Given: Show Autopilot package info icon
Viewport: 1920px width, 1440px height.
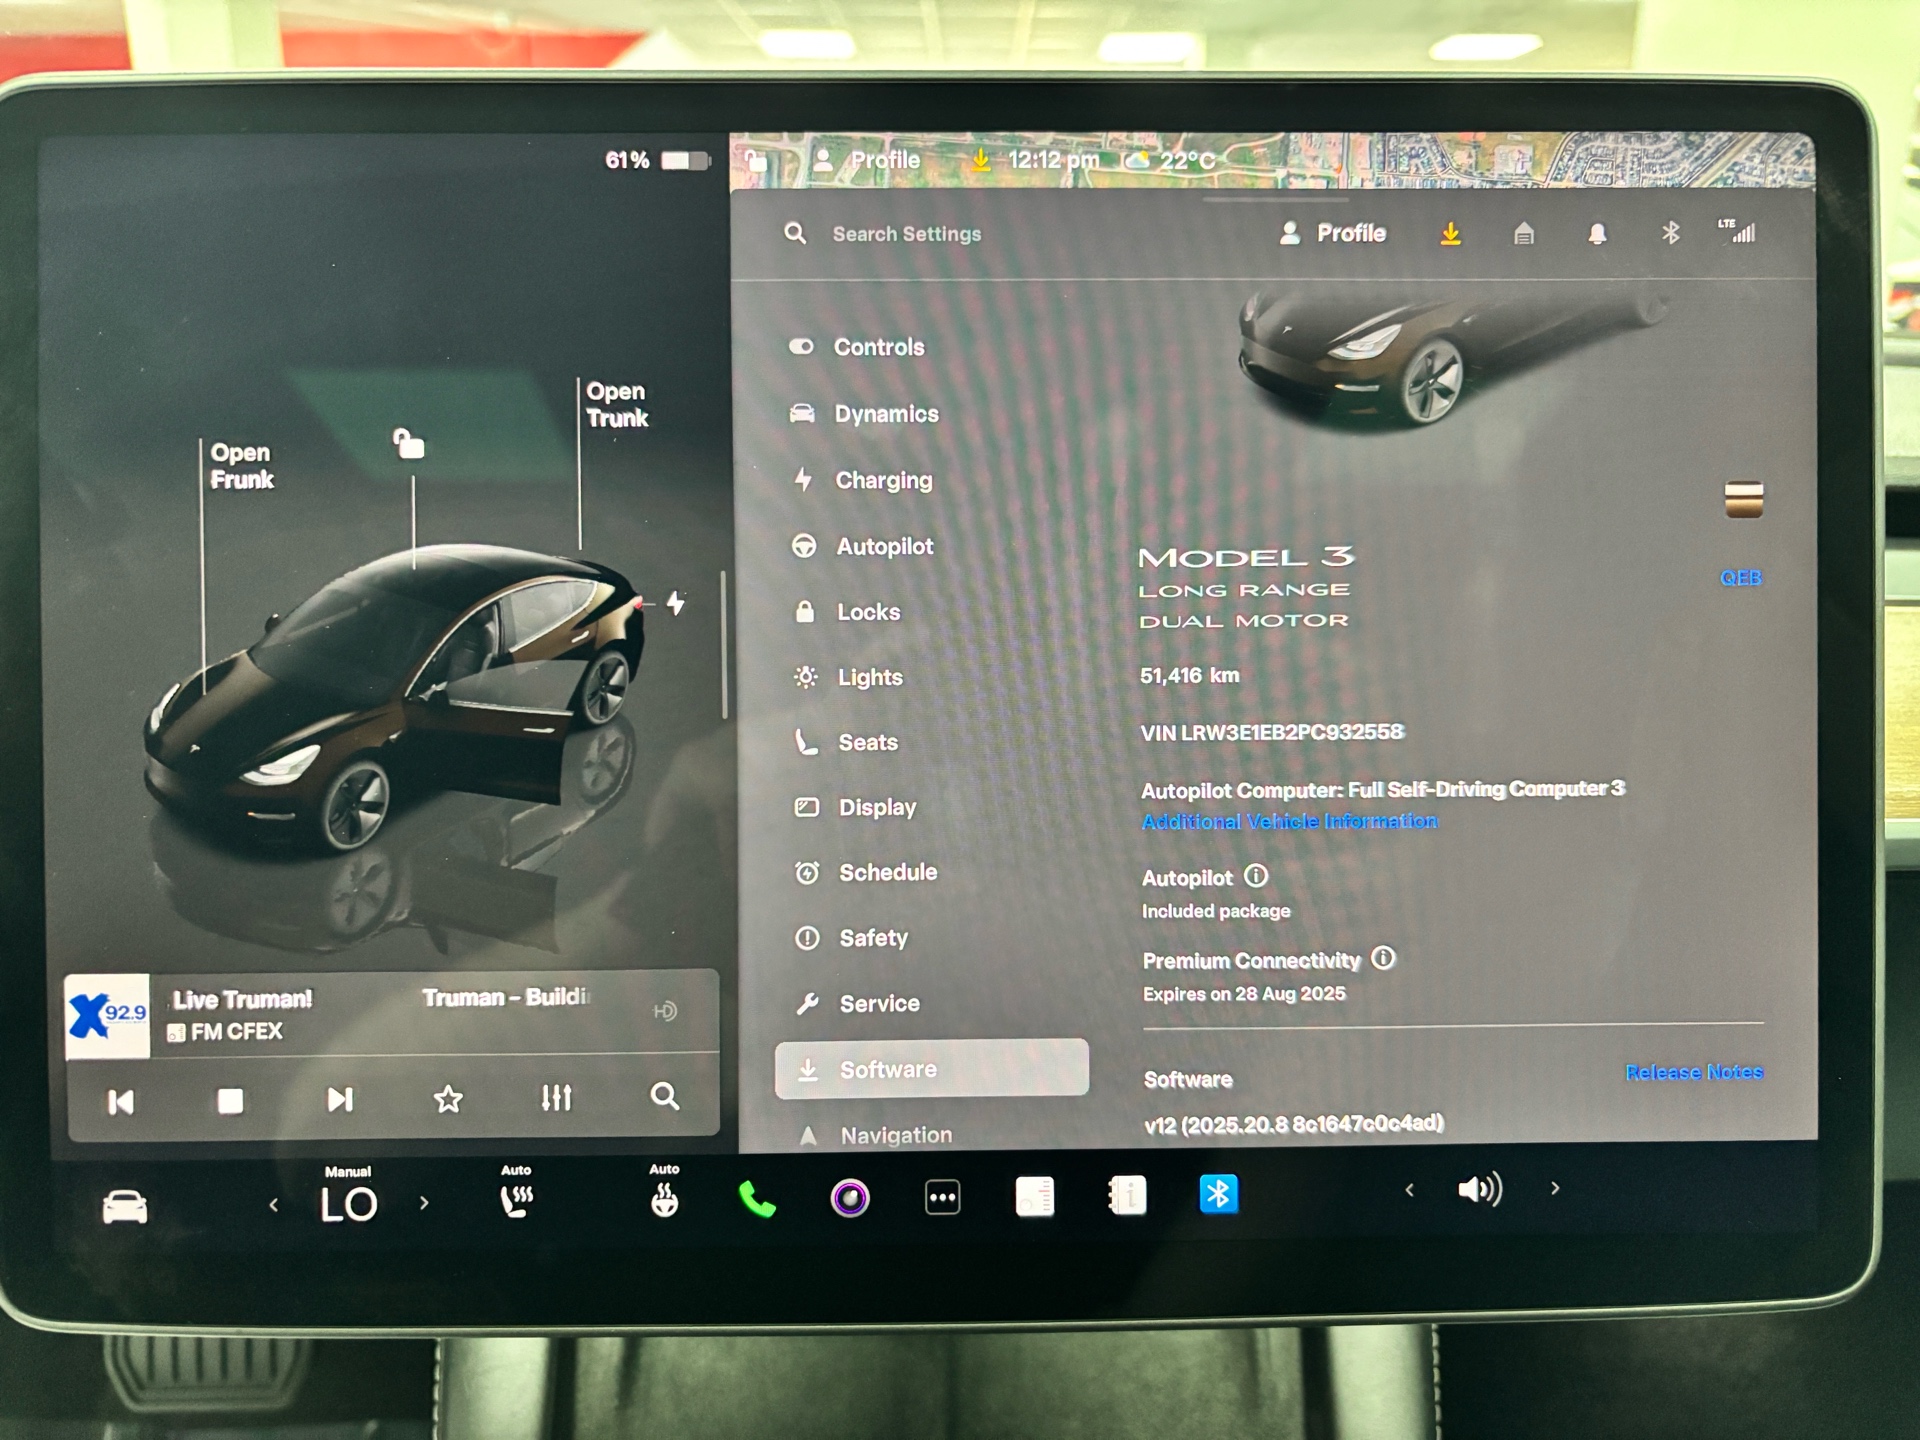Looking at the screenshot, I should click(1256, 876).
